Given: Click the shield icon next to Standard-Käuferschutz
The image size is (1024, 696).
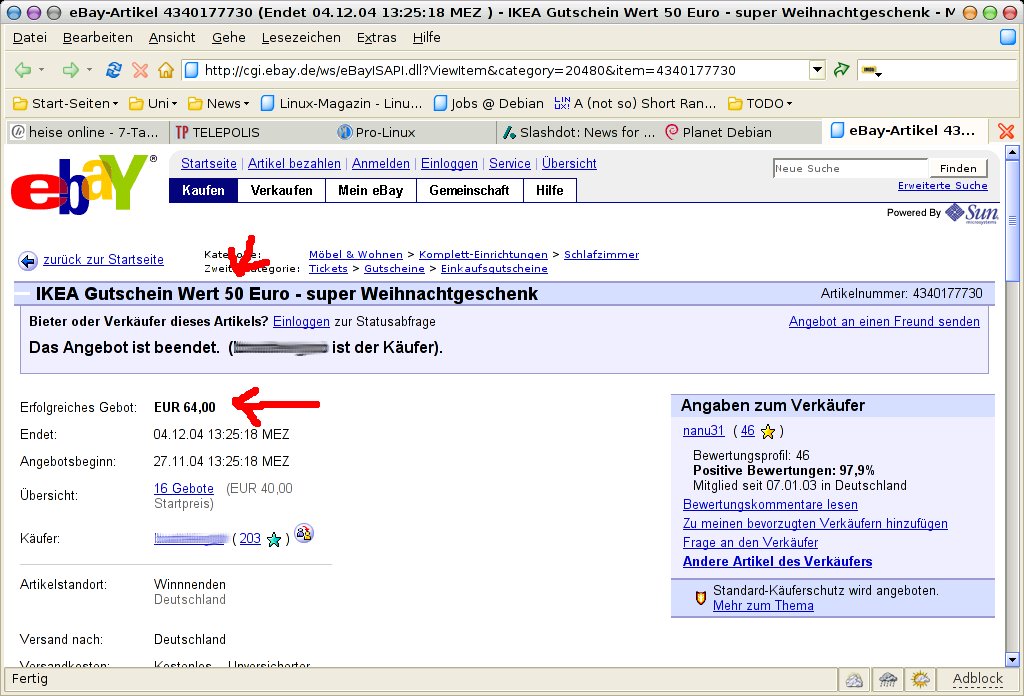Looking at the screenshot, I should coord(700,597).
